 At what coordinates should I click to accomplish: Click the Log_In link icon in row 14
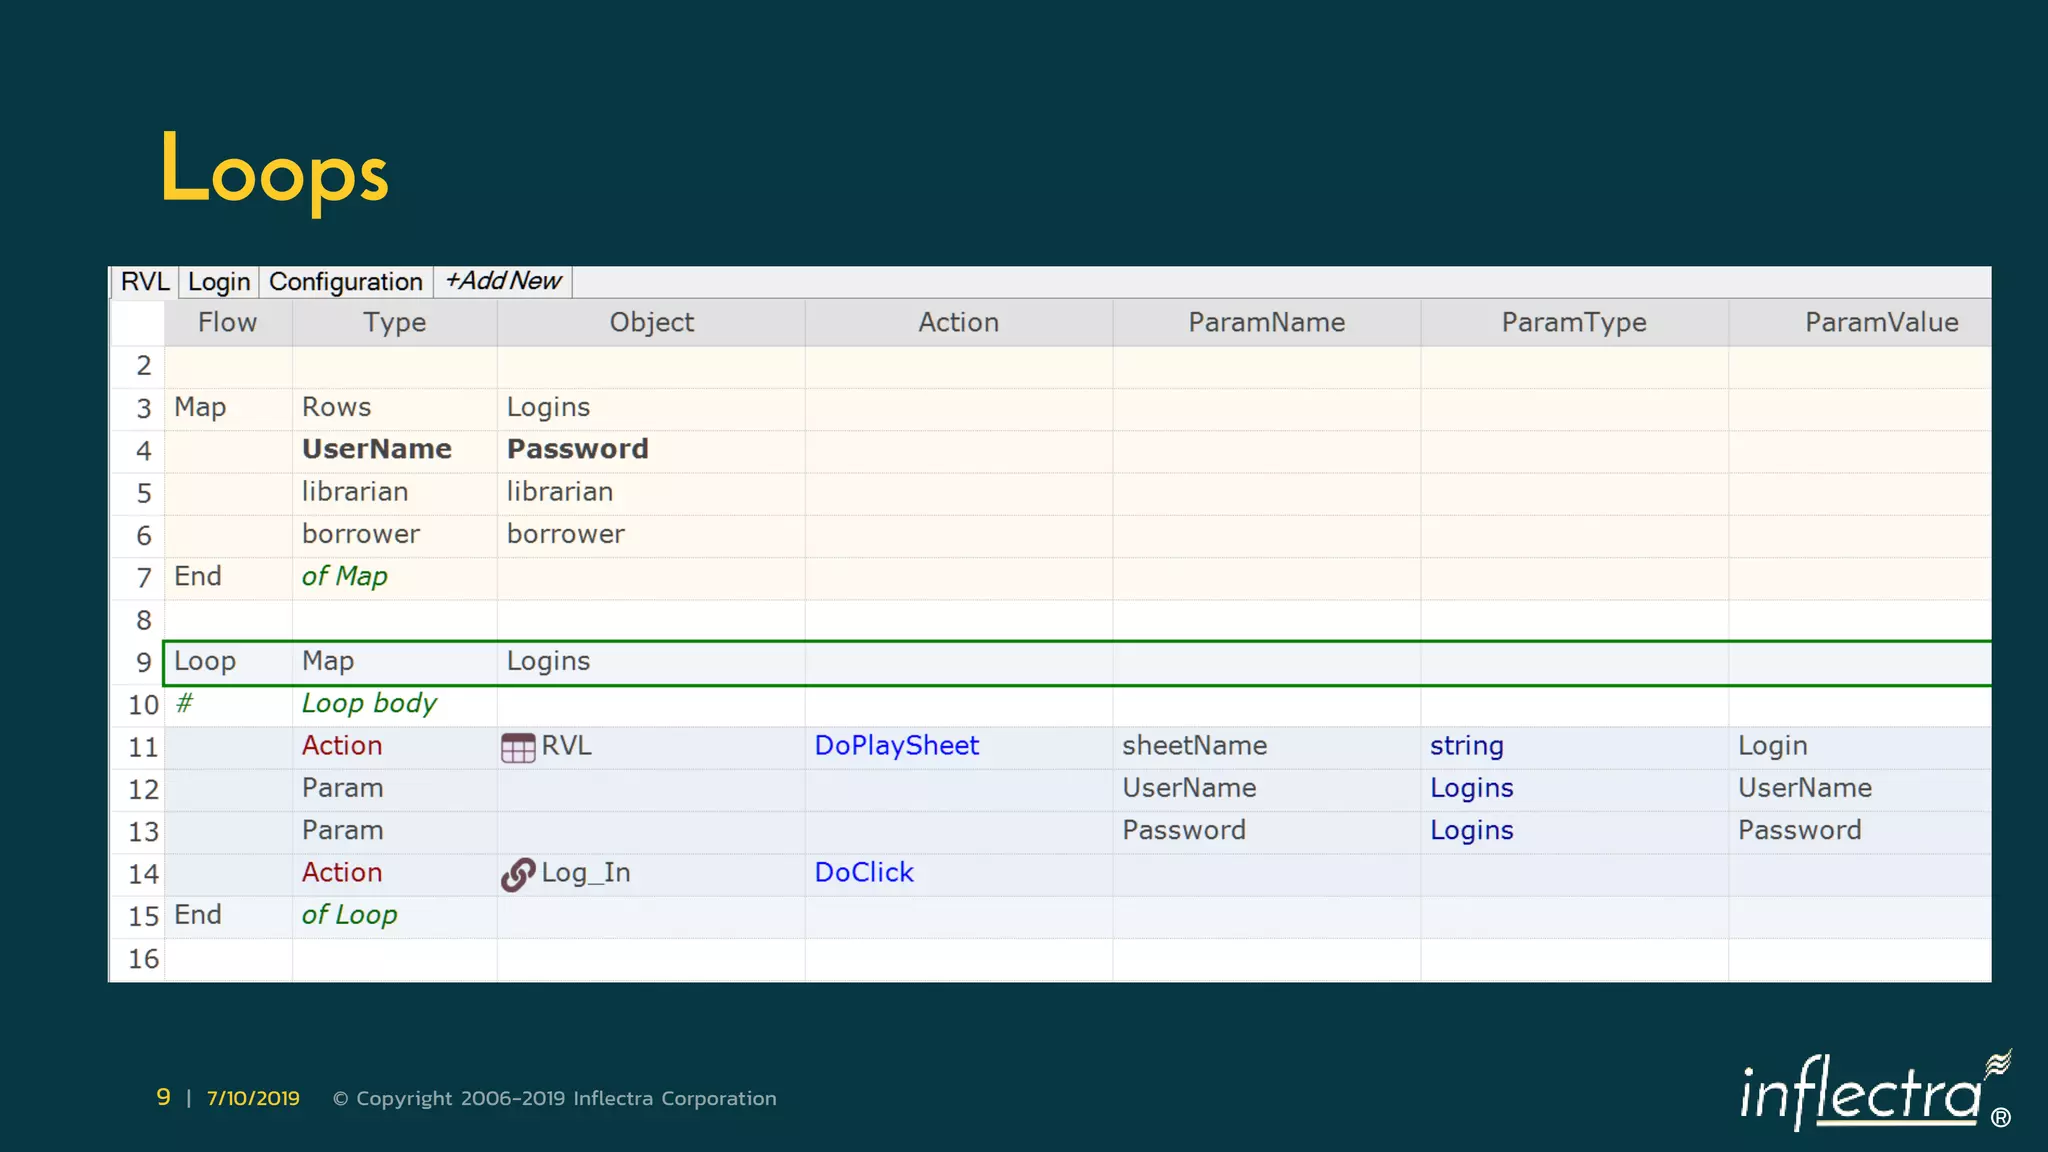tap(517, 874)
